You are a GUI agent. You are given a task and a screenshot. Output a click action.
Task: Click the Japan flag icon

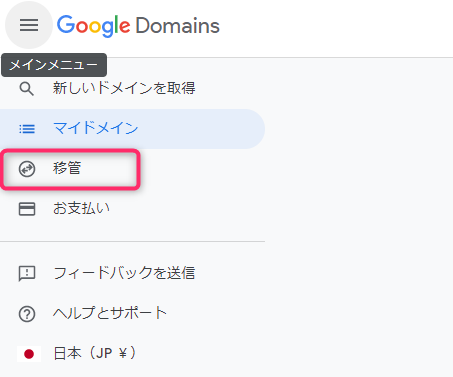coord(29,354)
